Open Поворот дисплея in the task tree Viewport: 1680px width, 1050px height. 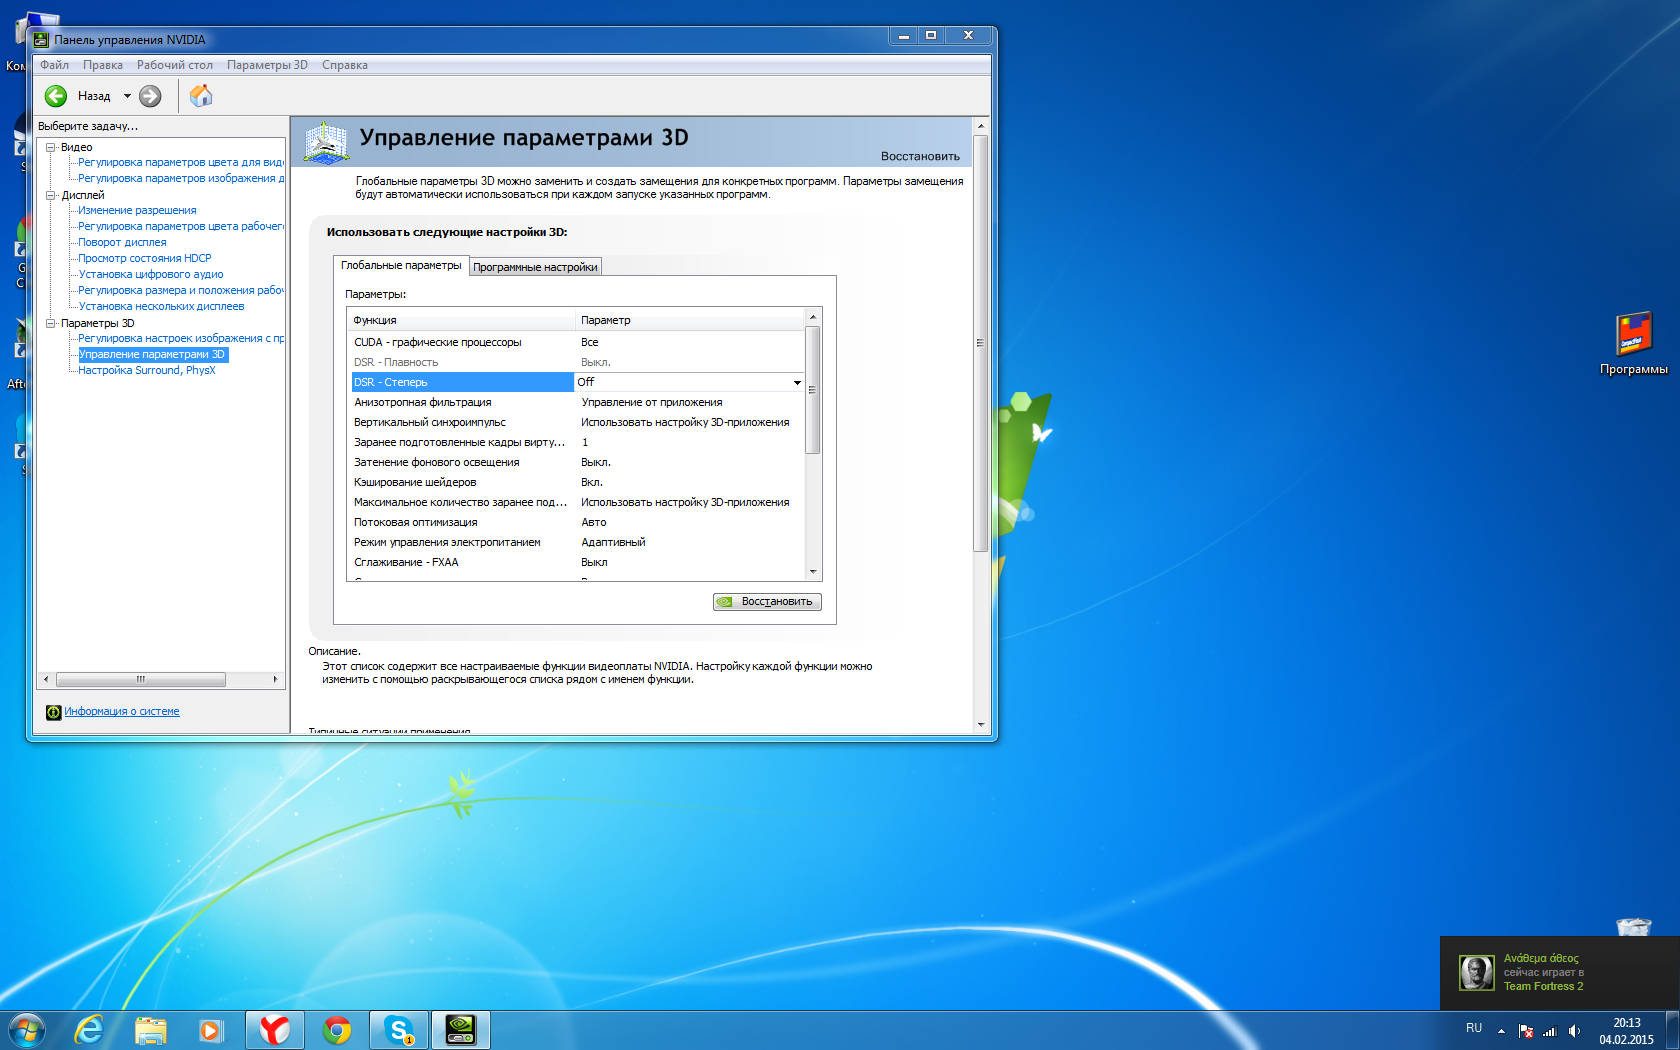[x=123, y=243]
